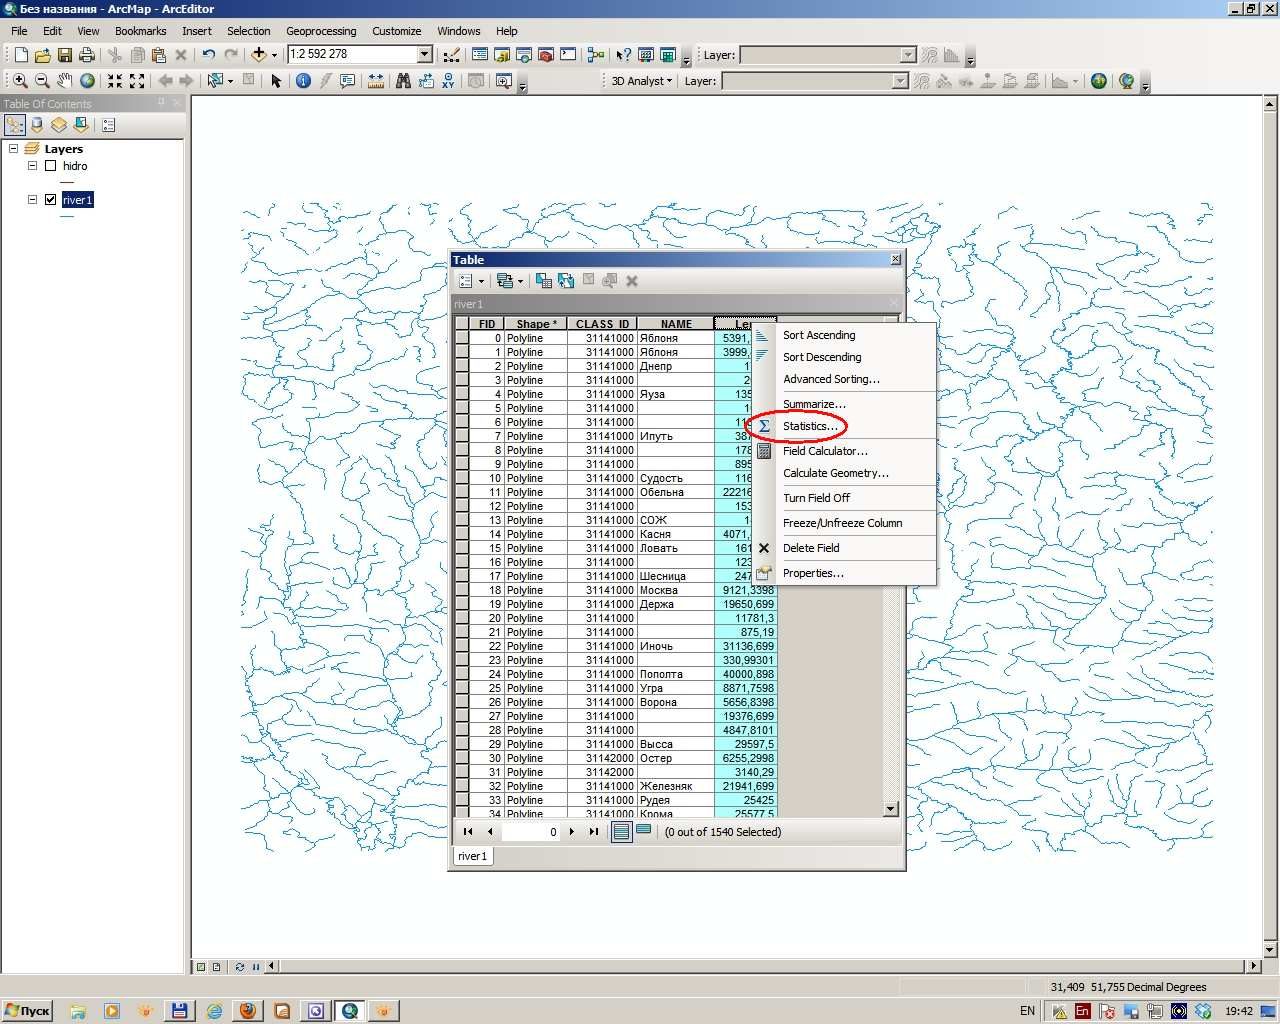Open the 3D Analyst dropdown menu

(x=642, y=81)
